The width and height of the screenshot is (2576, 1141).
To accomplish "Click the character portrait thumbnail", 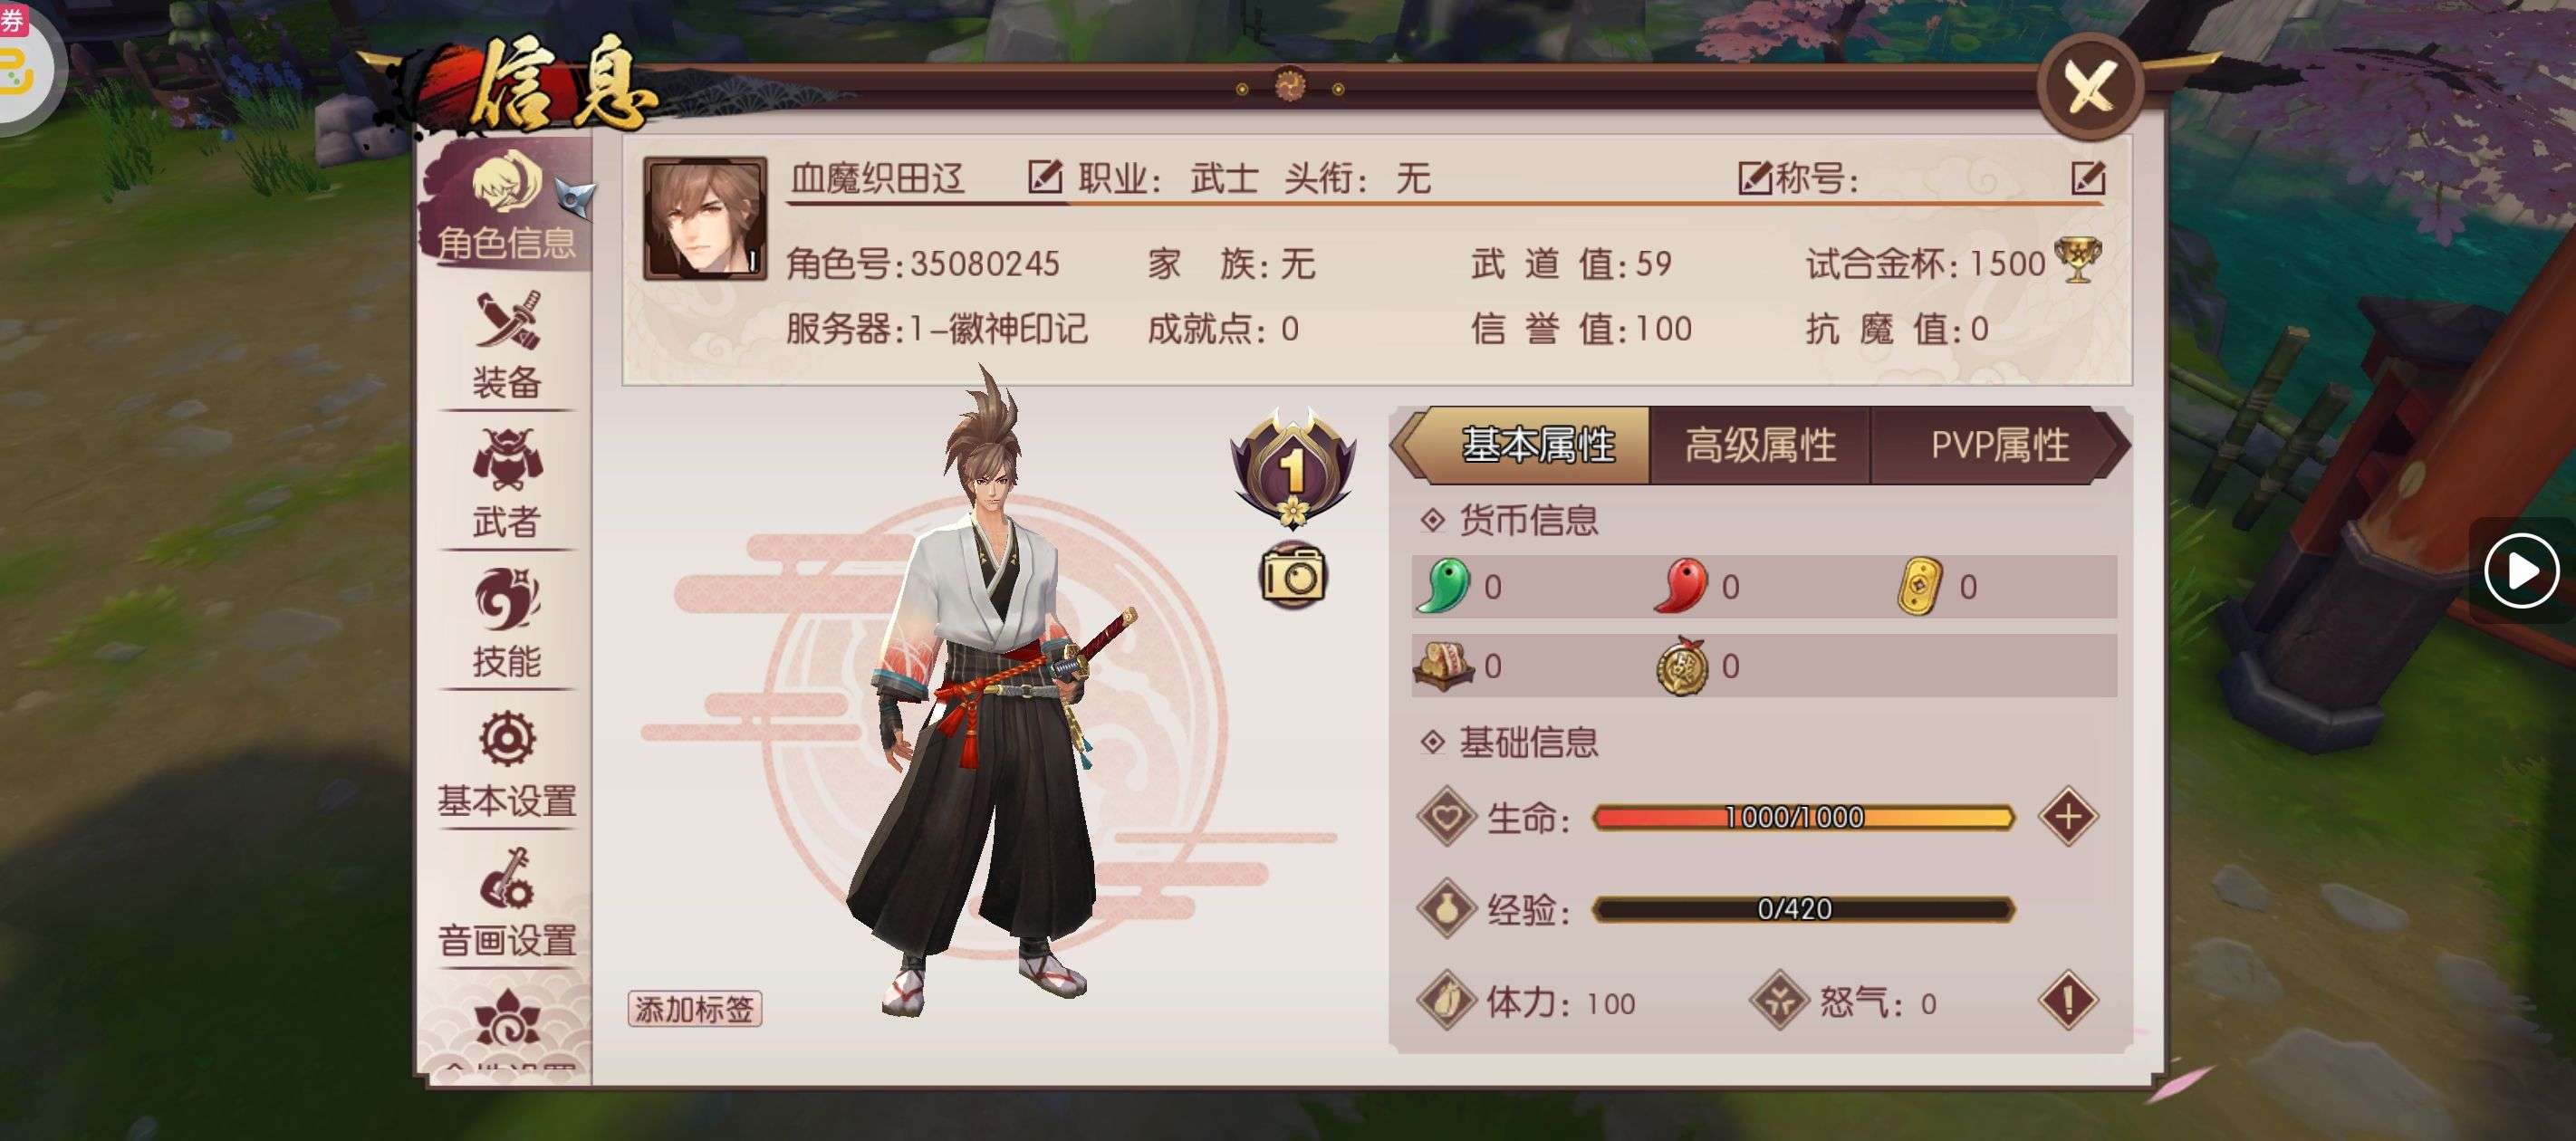I will click(x=705, y=218).
